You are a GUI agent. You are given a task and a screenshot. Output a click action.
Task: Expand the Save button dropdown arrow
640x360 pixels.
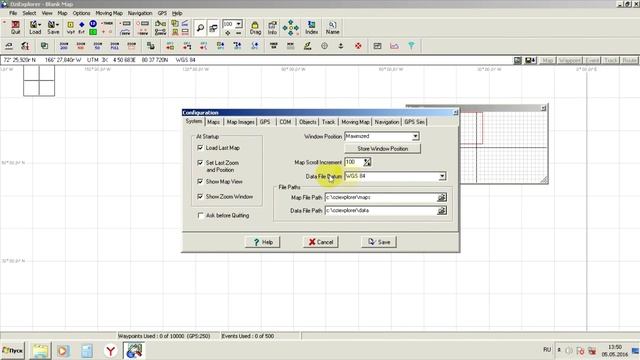click(58, 24)
